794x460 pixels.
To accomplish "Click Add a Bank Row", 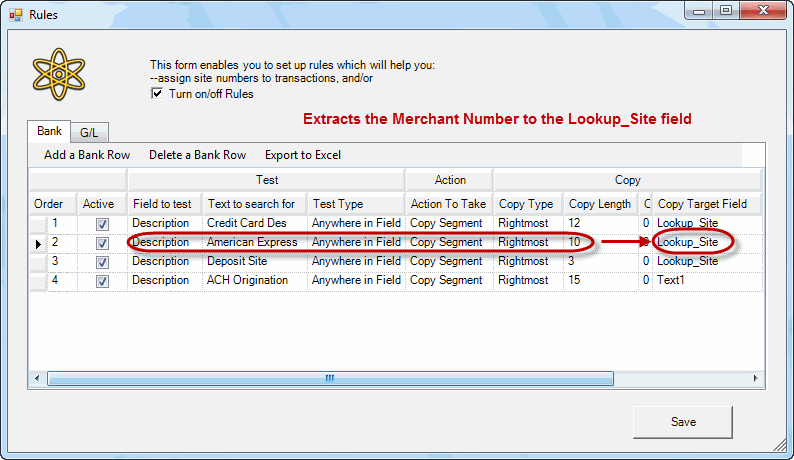I will 87,155.
